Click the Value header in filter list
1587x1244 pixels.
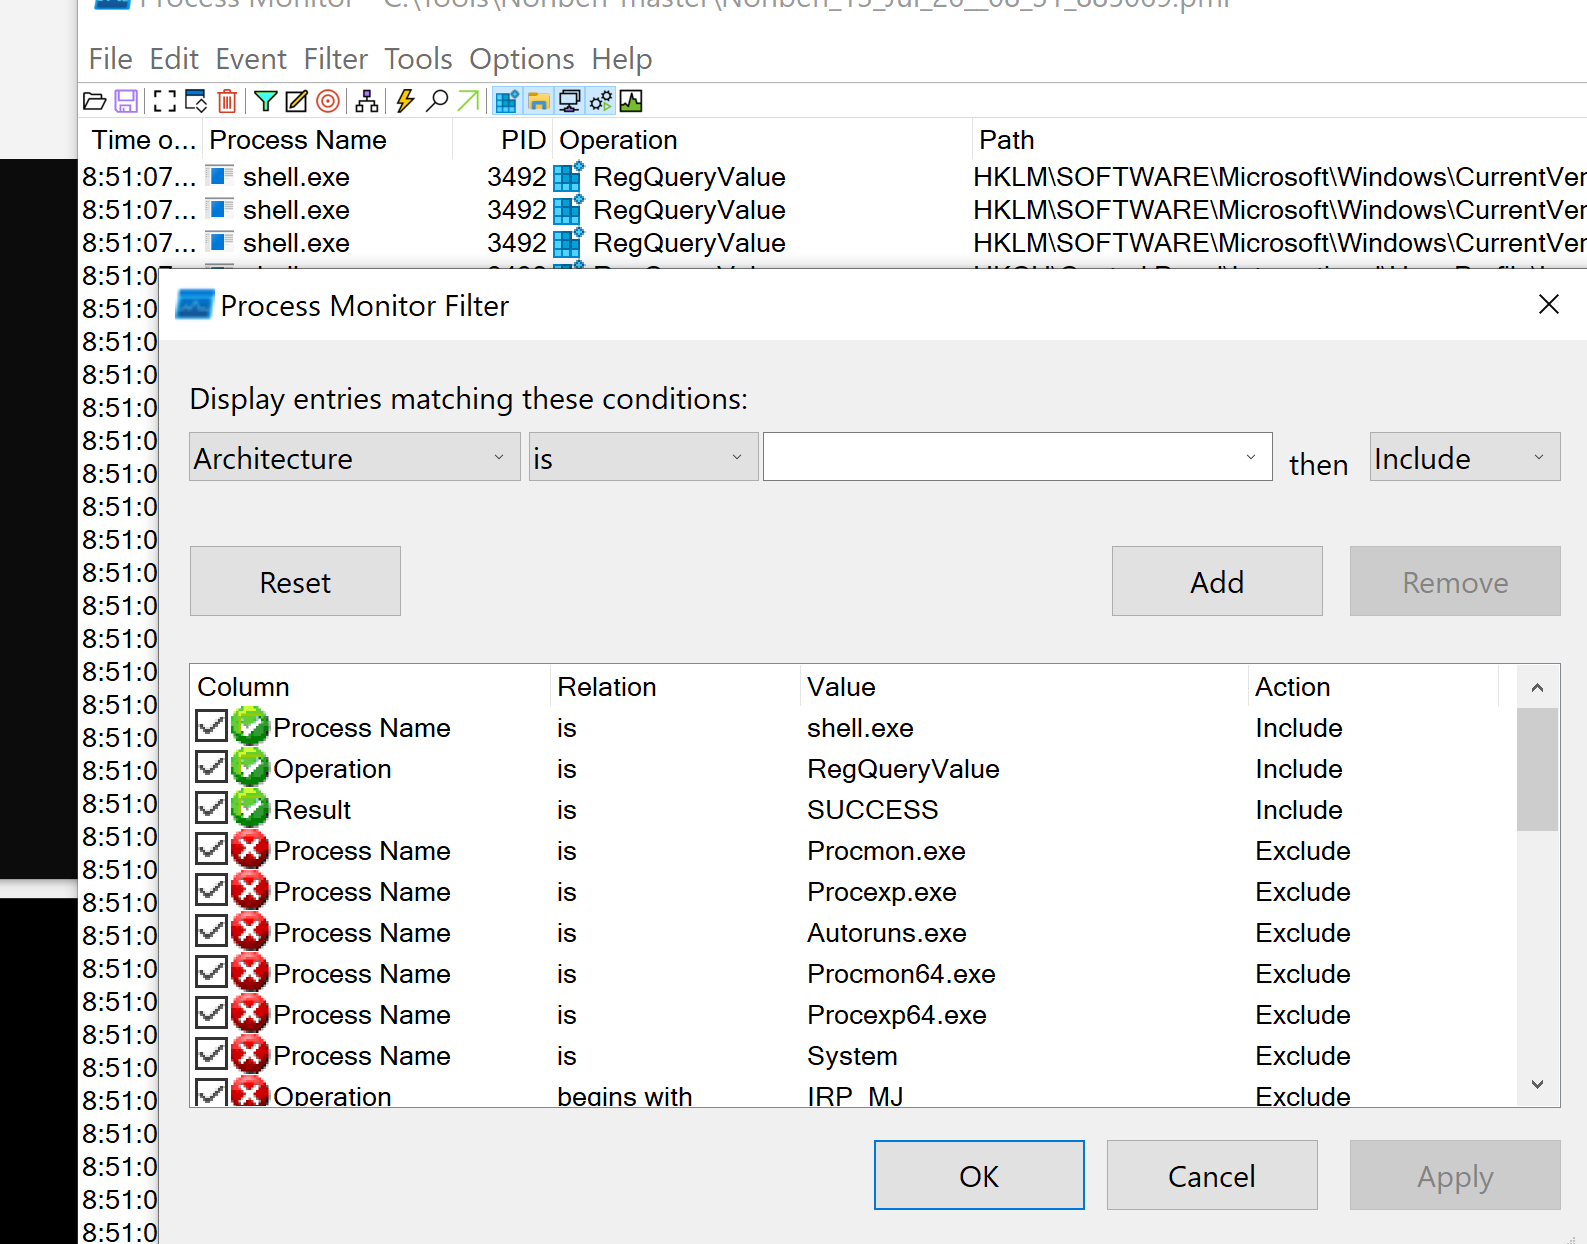(x=1024, y=687)
